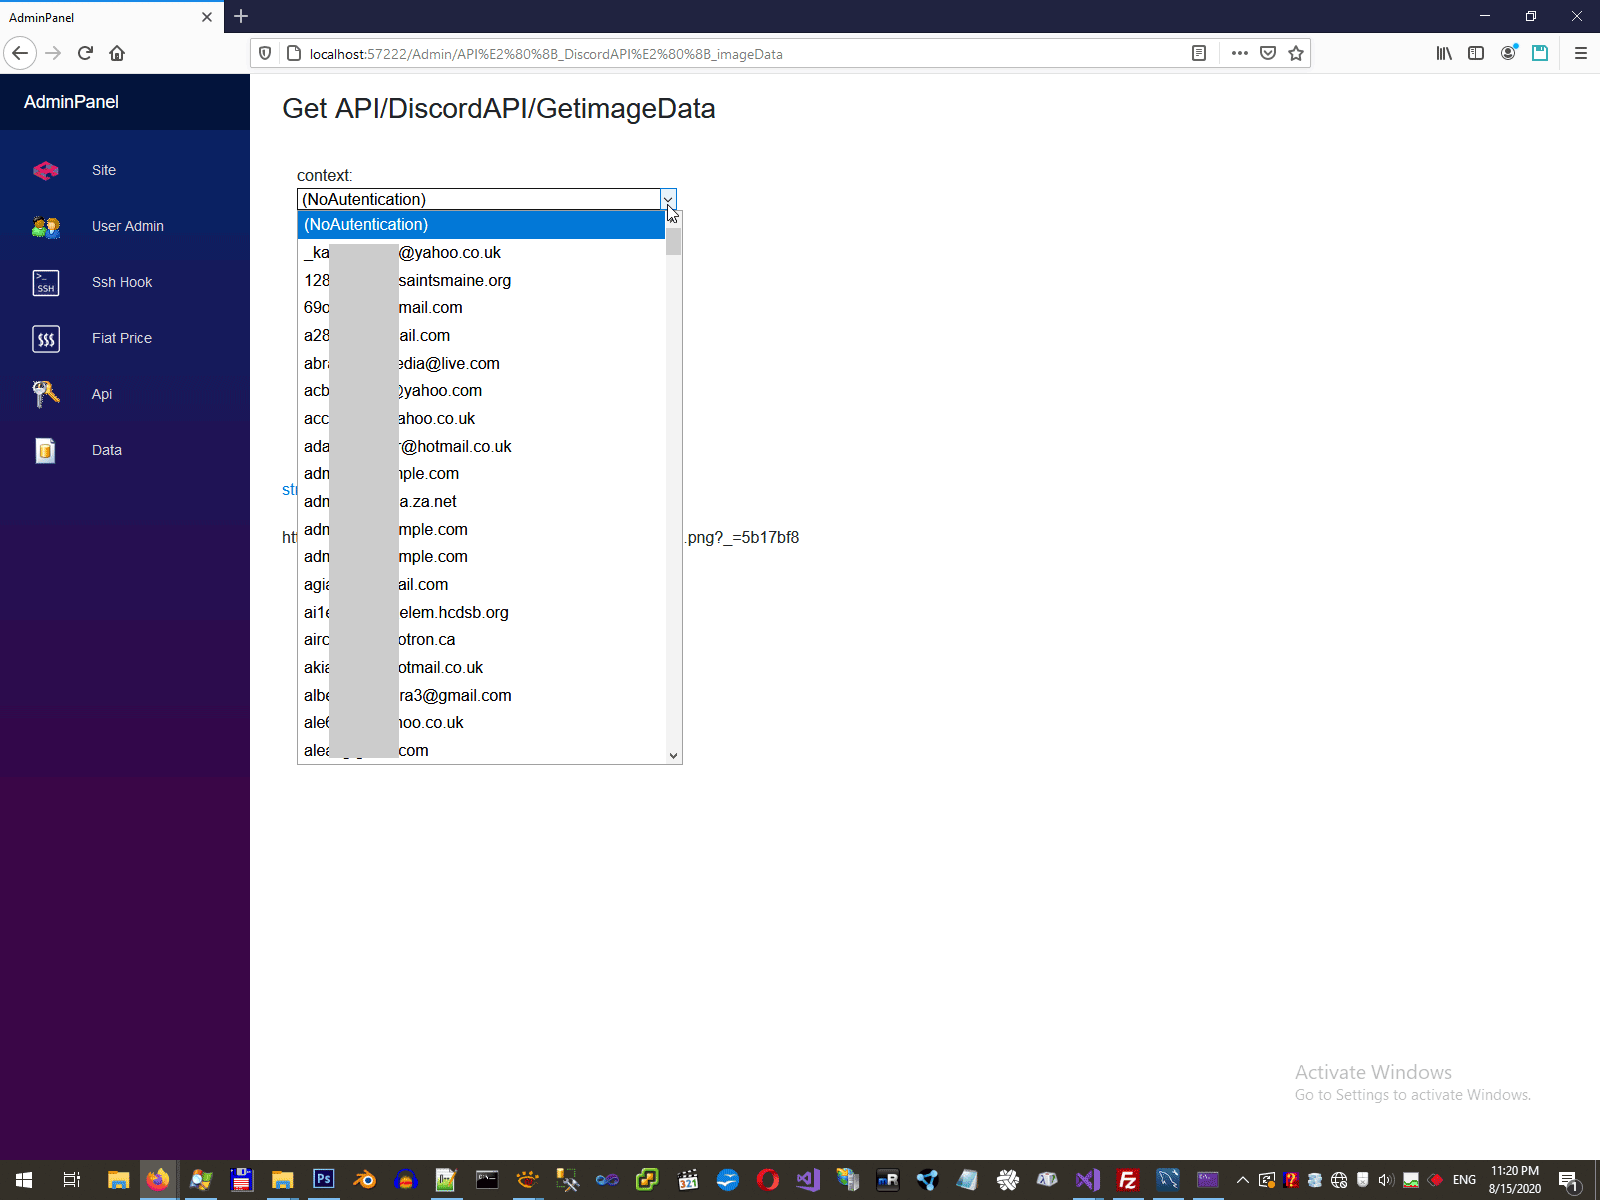This screenshot has height=1200, width=1600.
Task: Toggle reader view icon in address bar
Action: click(x=1199, y=53)
